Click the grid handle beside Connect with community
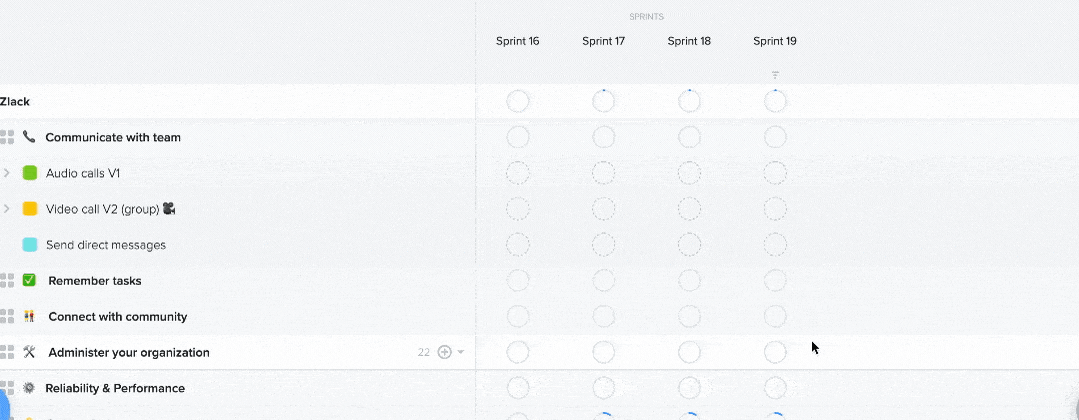Image resolution: width=1079 pixels, height=420 pixels. click(x=7, y=316)
